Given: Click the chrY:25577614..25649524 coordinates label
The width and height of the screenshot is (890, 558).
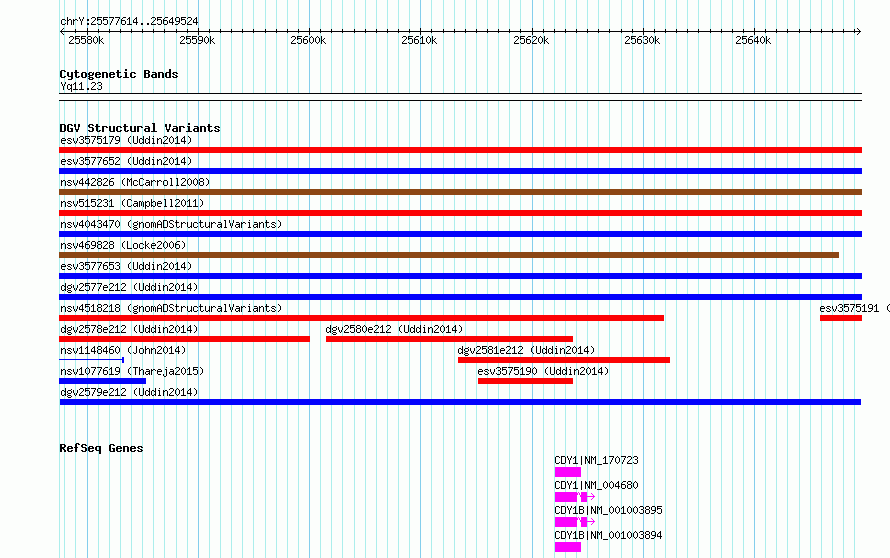Looking at the screenshot, I should [x=129, y=22].
